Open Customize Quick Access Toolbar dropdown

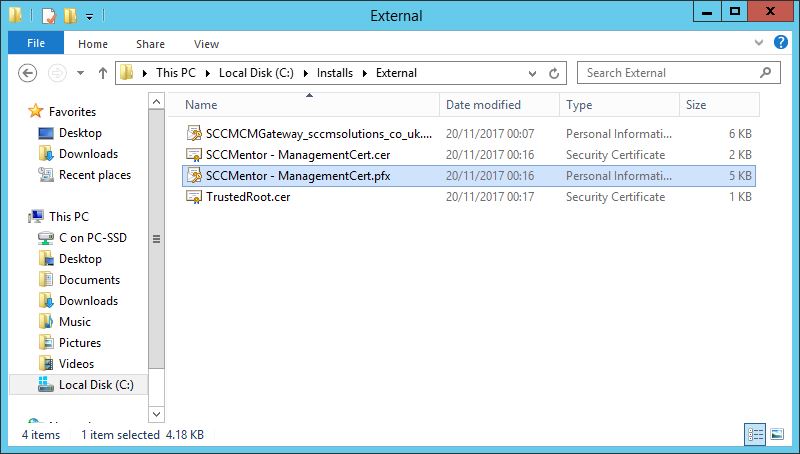(x=89, y=17)
